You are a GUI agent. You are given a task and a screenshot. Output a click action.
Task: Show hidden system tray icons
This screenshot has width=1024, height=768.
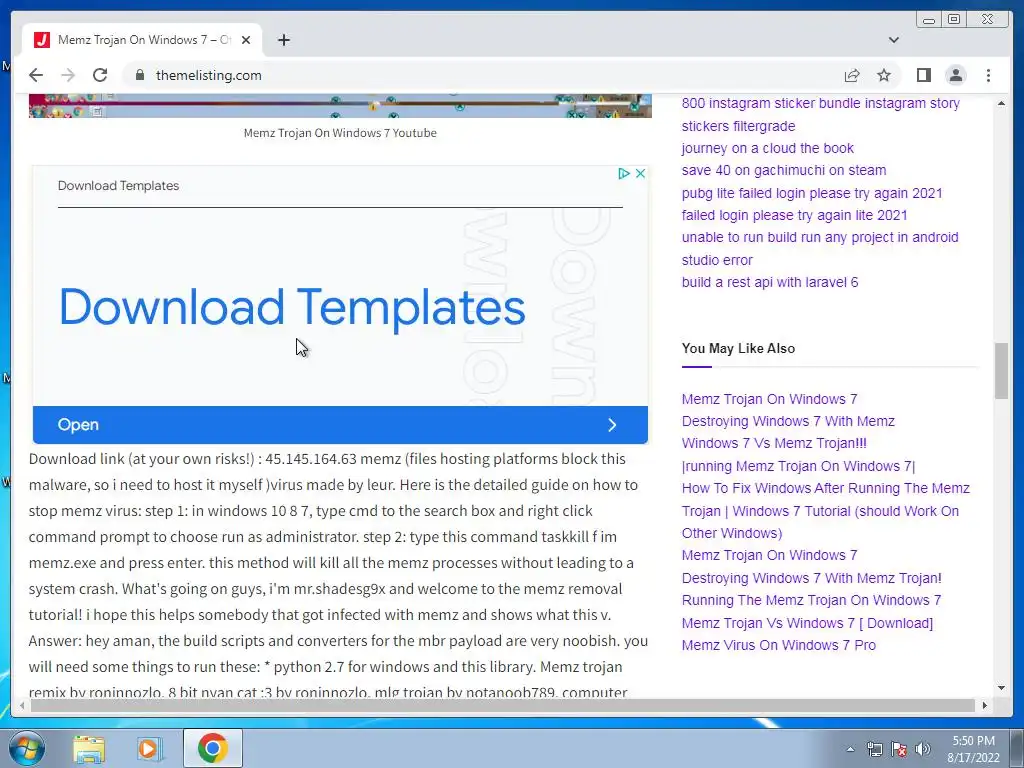point(850,750)
